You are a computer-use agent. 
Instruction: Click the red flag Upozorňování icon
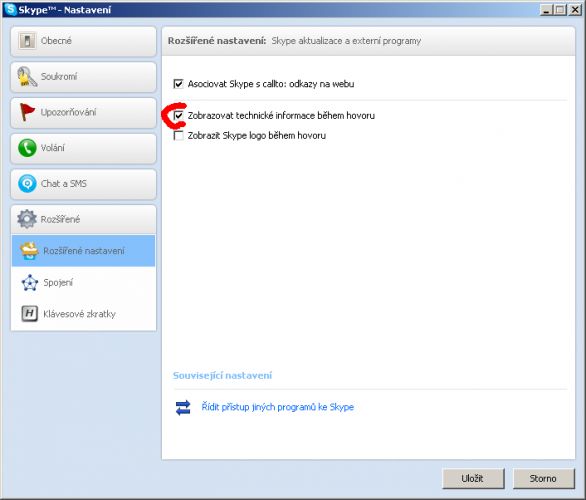click(27, 112)
